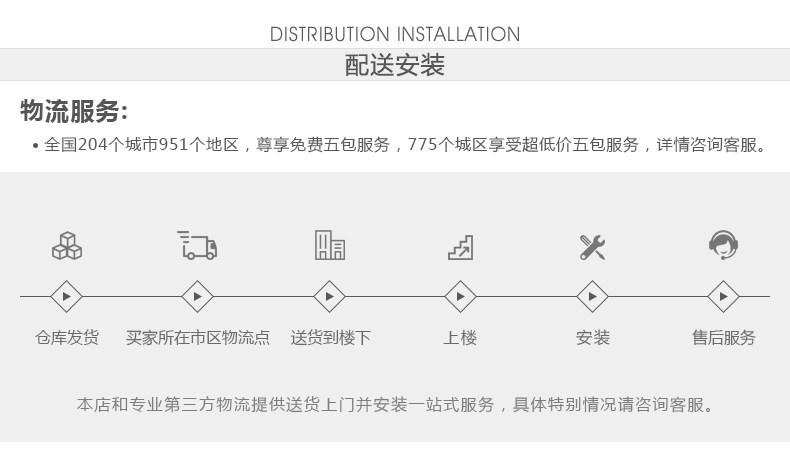This screenshot has height=451, width=790.
Task: Click the warehouse boxes icon
Action: 67,245
